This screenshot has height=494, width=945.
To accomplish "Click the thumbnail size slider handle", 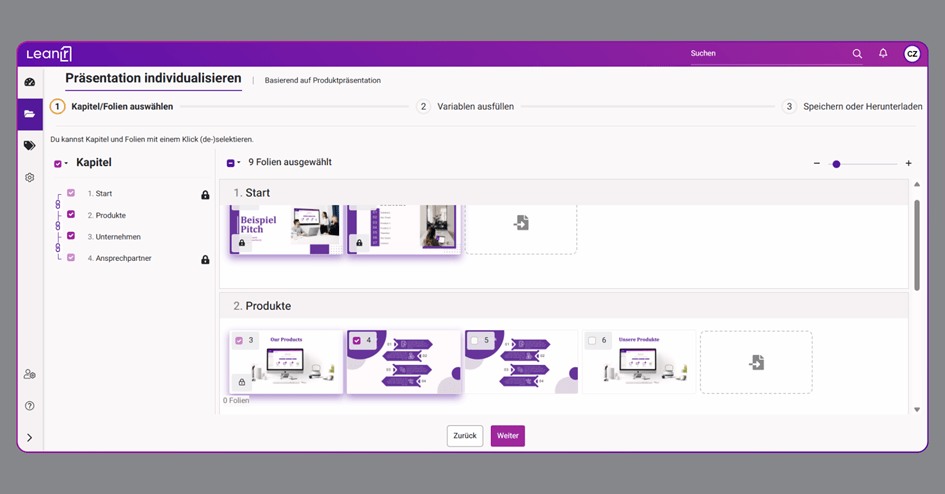I will [836, 164].
